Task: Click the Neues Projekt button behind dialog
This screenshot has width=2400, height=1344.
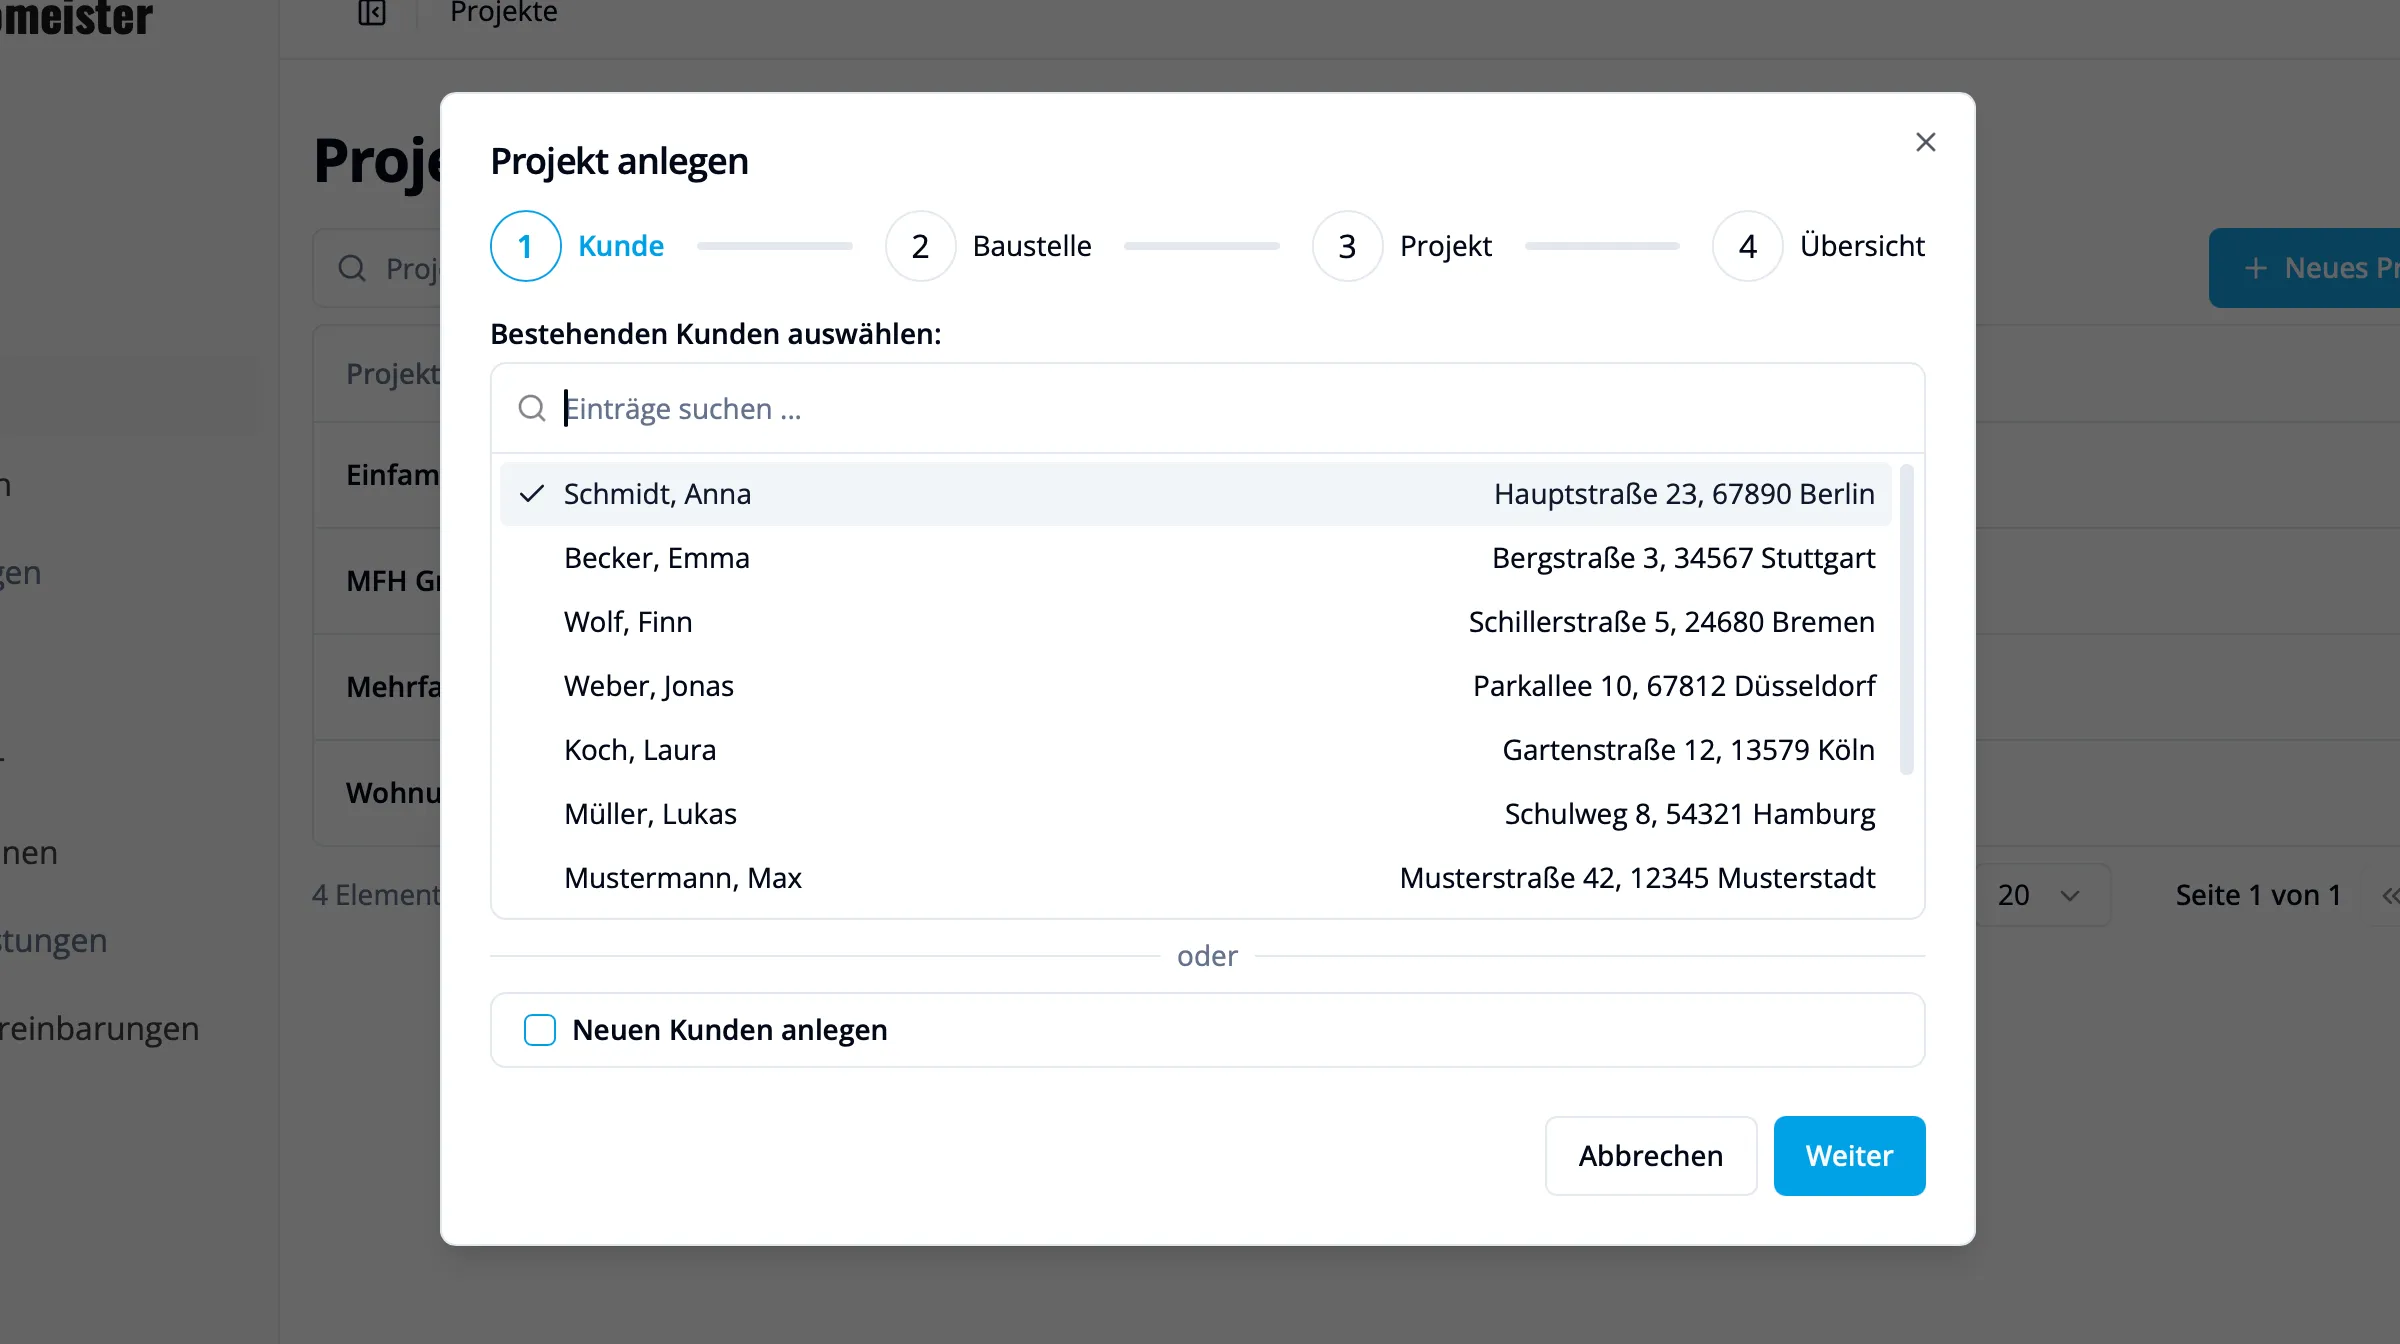Action: (x=2304, y=268)
